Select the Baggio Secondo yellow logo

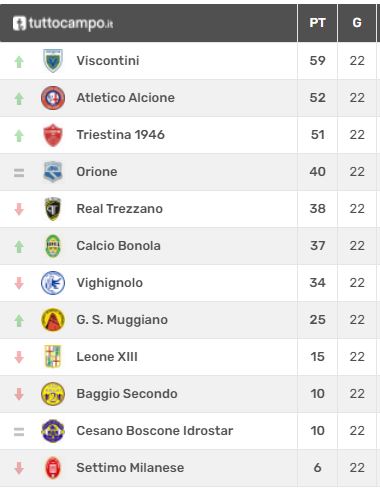point(53,394)
